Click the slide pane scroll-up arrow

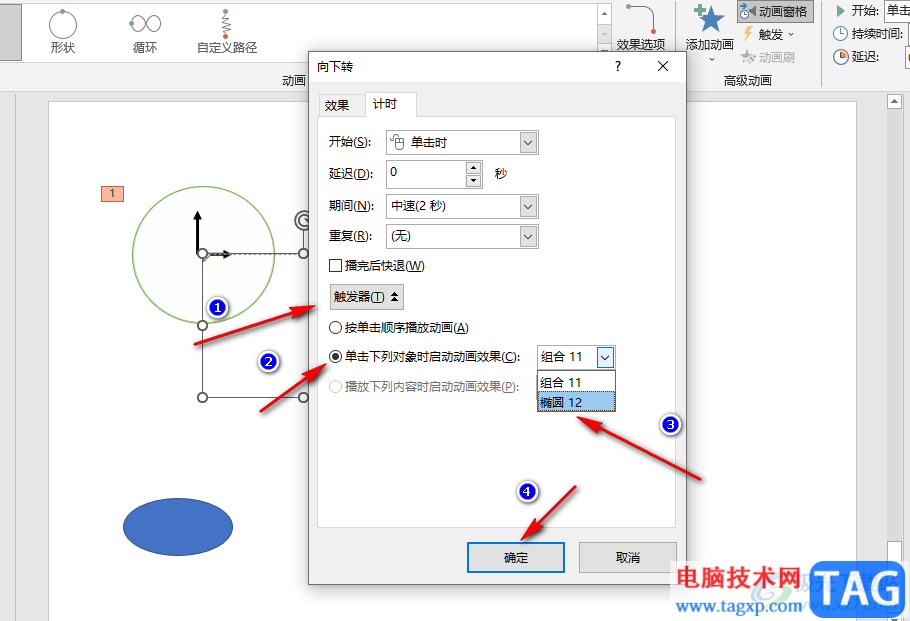(894, 102)
